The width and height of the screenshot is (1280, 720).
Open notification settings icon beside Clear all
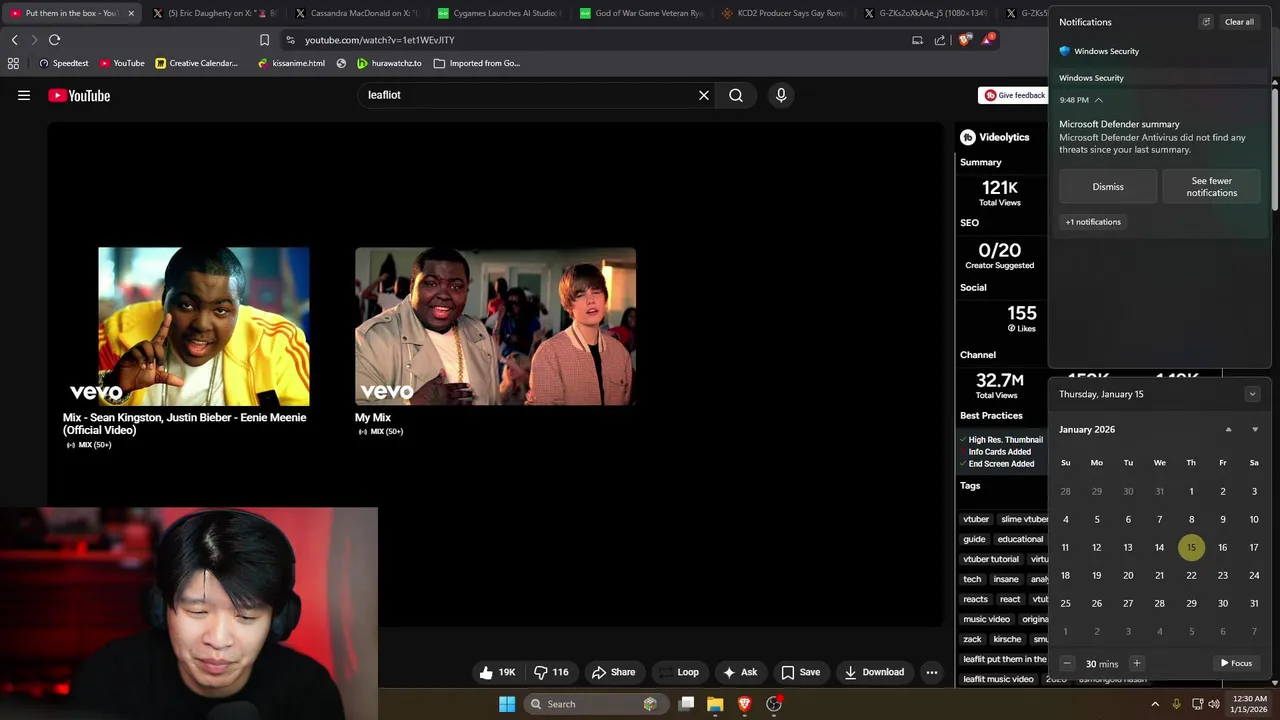(1206, 22)
